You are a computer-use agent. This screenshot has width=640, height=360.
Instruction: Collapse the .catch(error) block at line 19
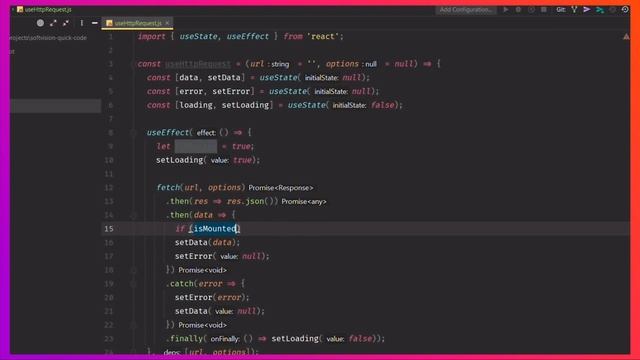point(133,284)
